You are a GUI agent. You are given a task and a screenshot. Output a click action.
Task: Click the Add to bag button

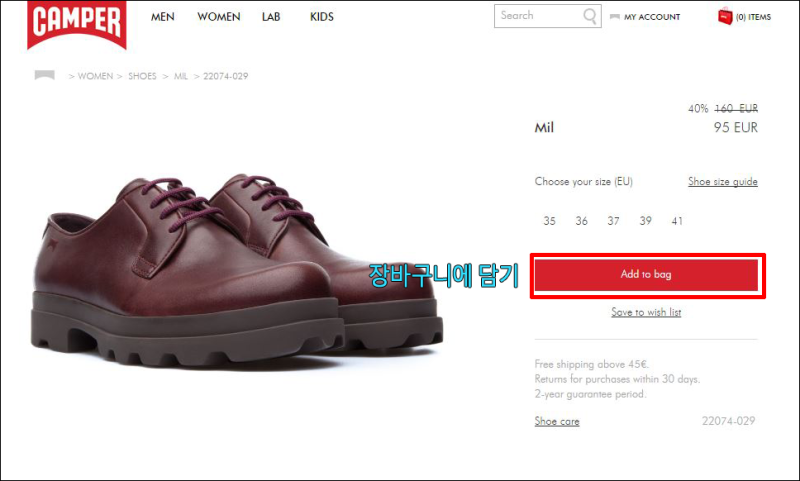tap(646, 274)
